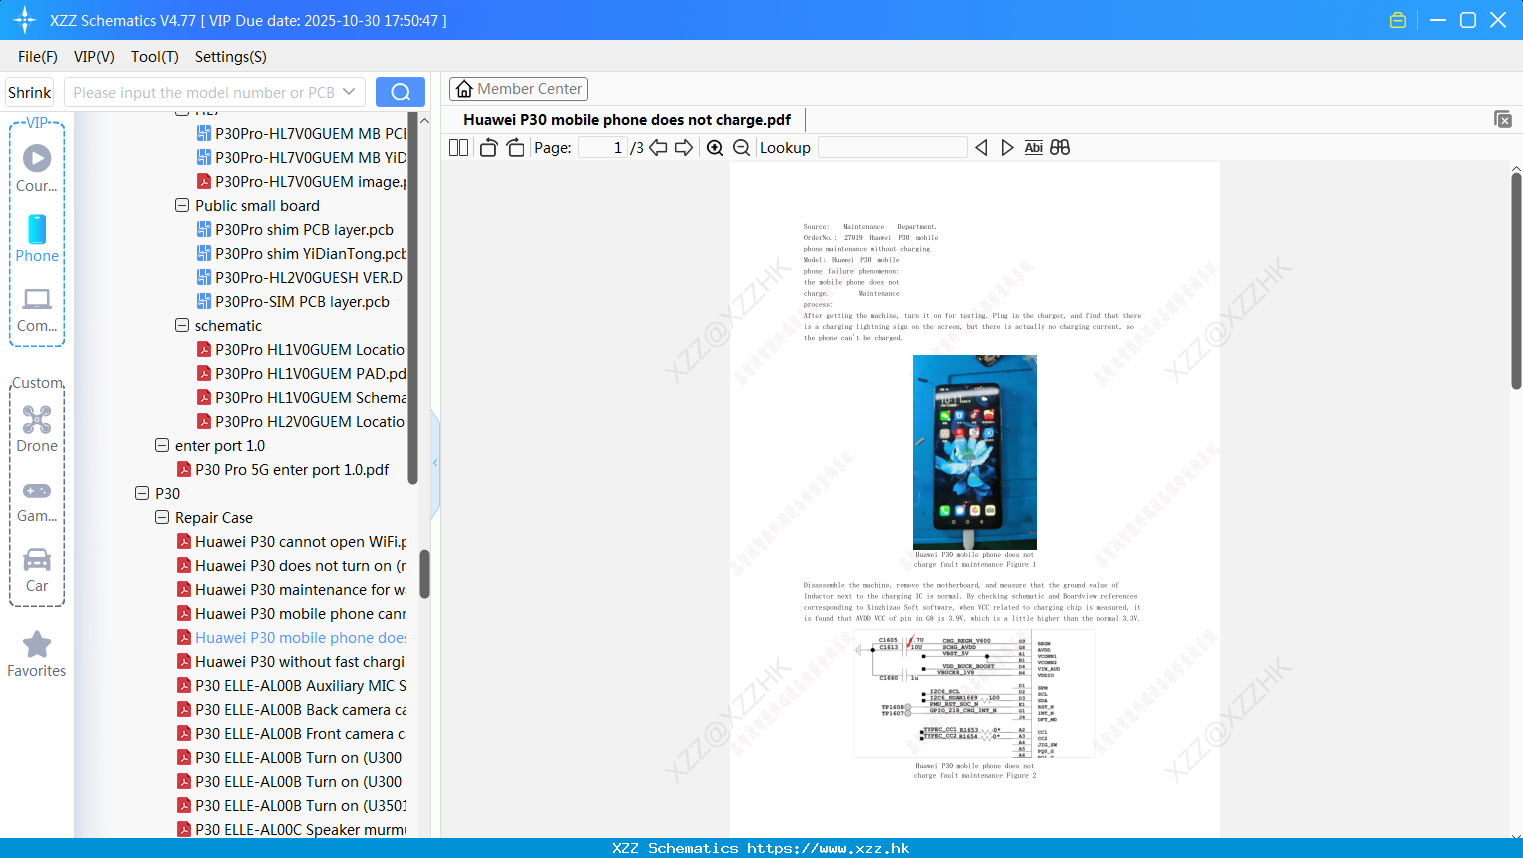Viewport: 1523px width, 858px height.
Task: Open P30Pro shim PCB layer.pcb
Action: point(296,229)
